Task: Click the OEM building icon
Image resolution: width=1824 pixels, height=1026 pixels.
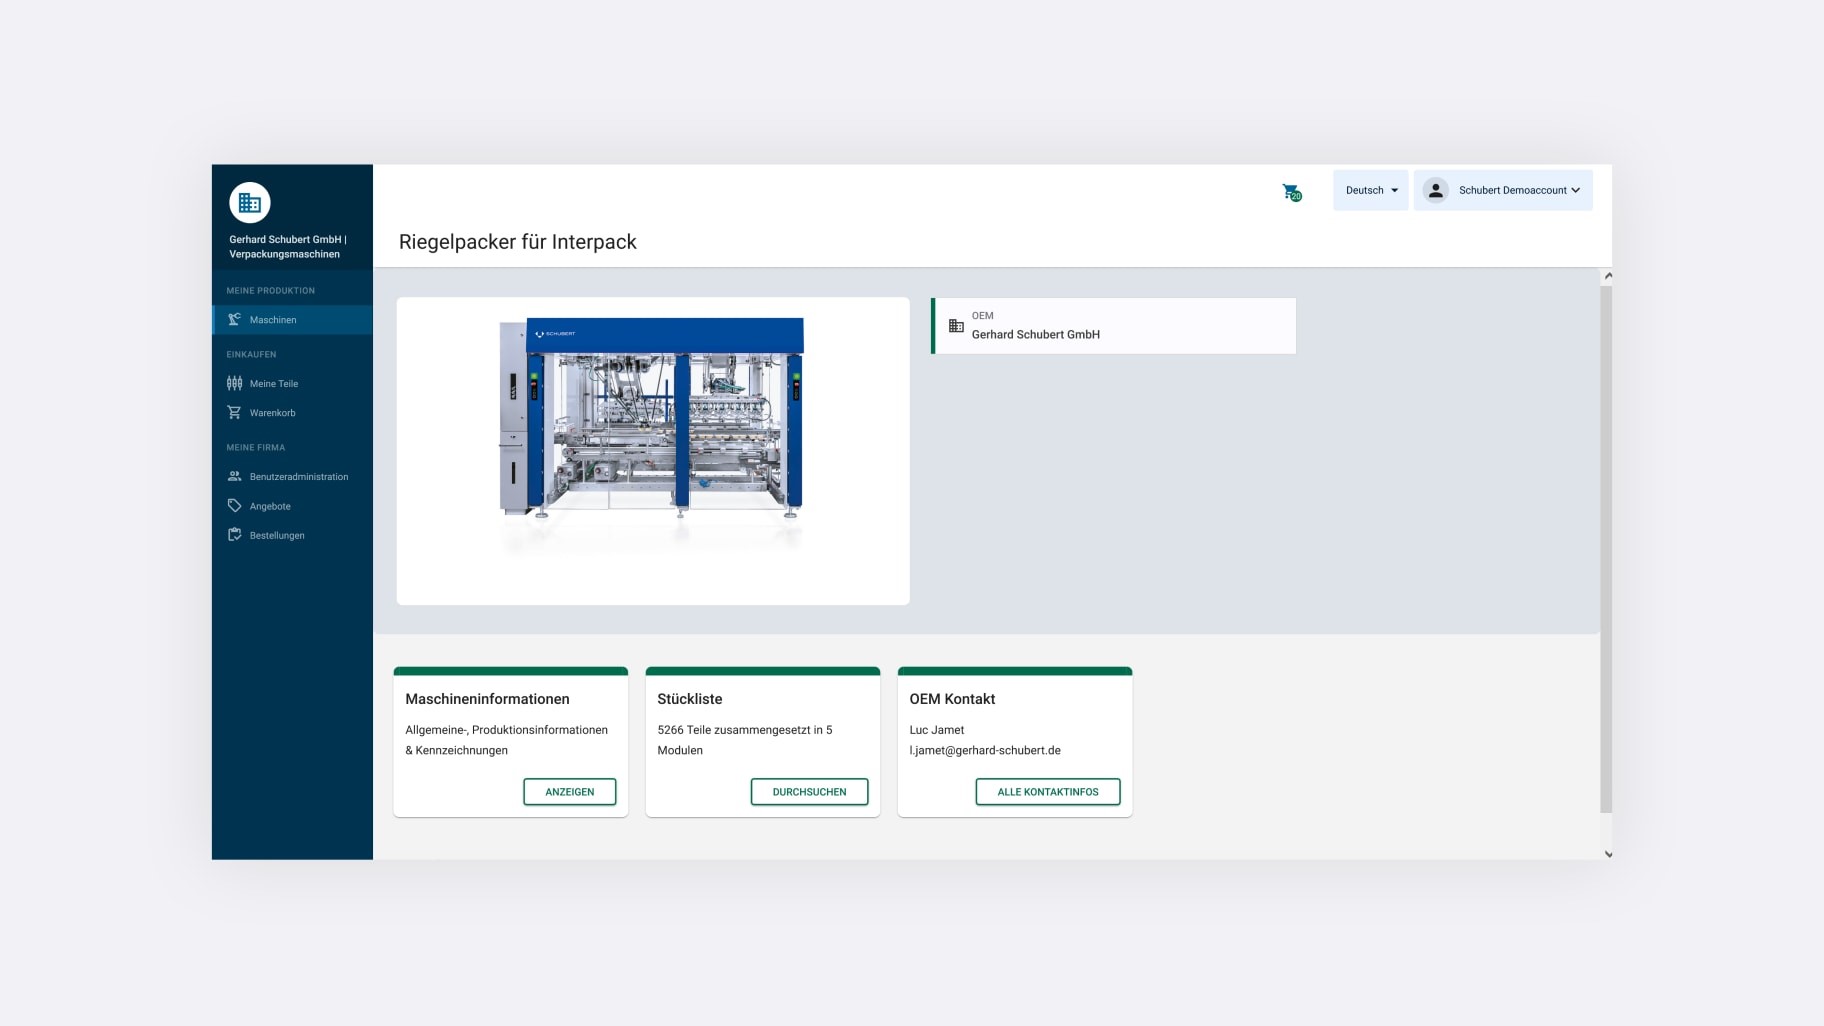Action: click(x=956, y=326)
